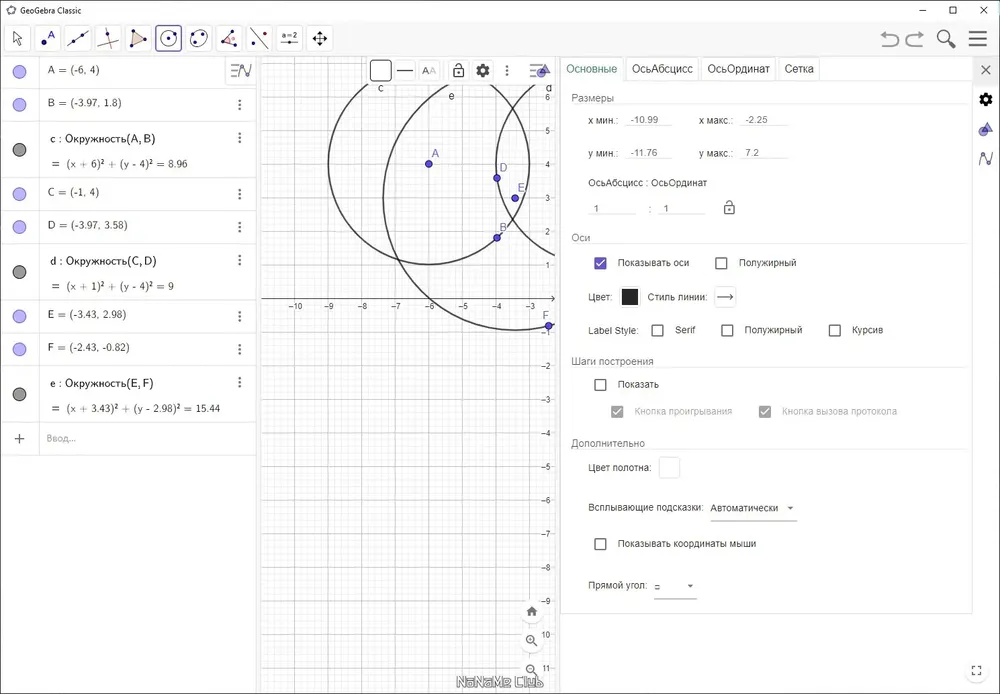This screenshot has height=694, width=1000.
Task: Switch to the ОсьАбсцисс tab
Action: pos(662,69)
